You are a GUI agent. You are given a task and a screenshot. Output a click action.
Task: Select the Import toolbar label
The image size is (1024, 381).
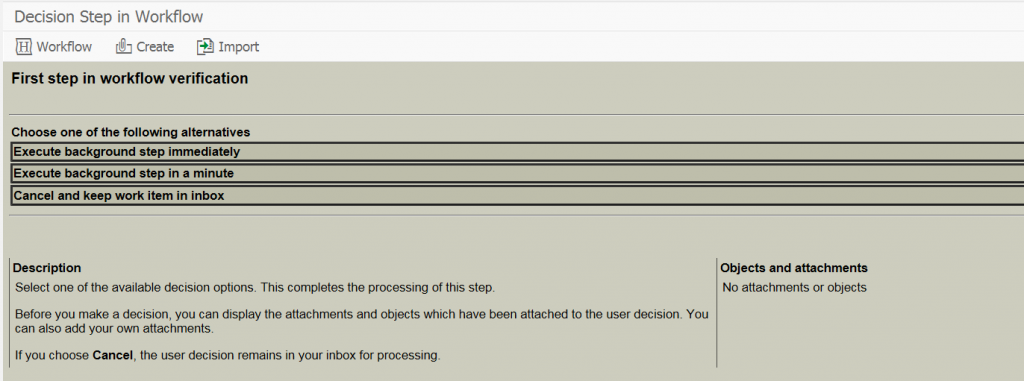(x=238, y=47)
